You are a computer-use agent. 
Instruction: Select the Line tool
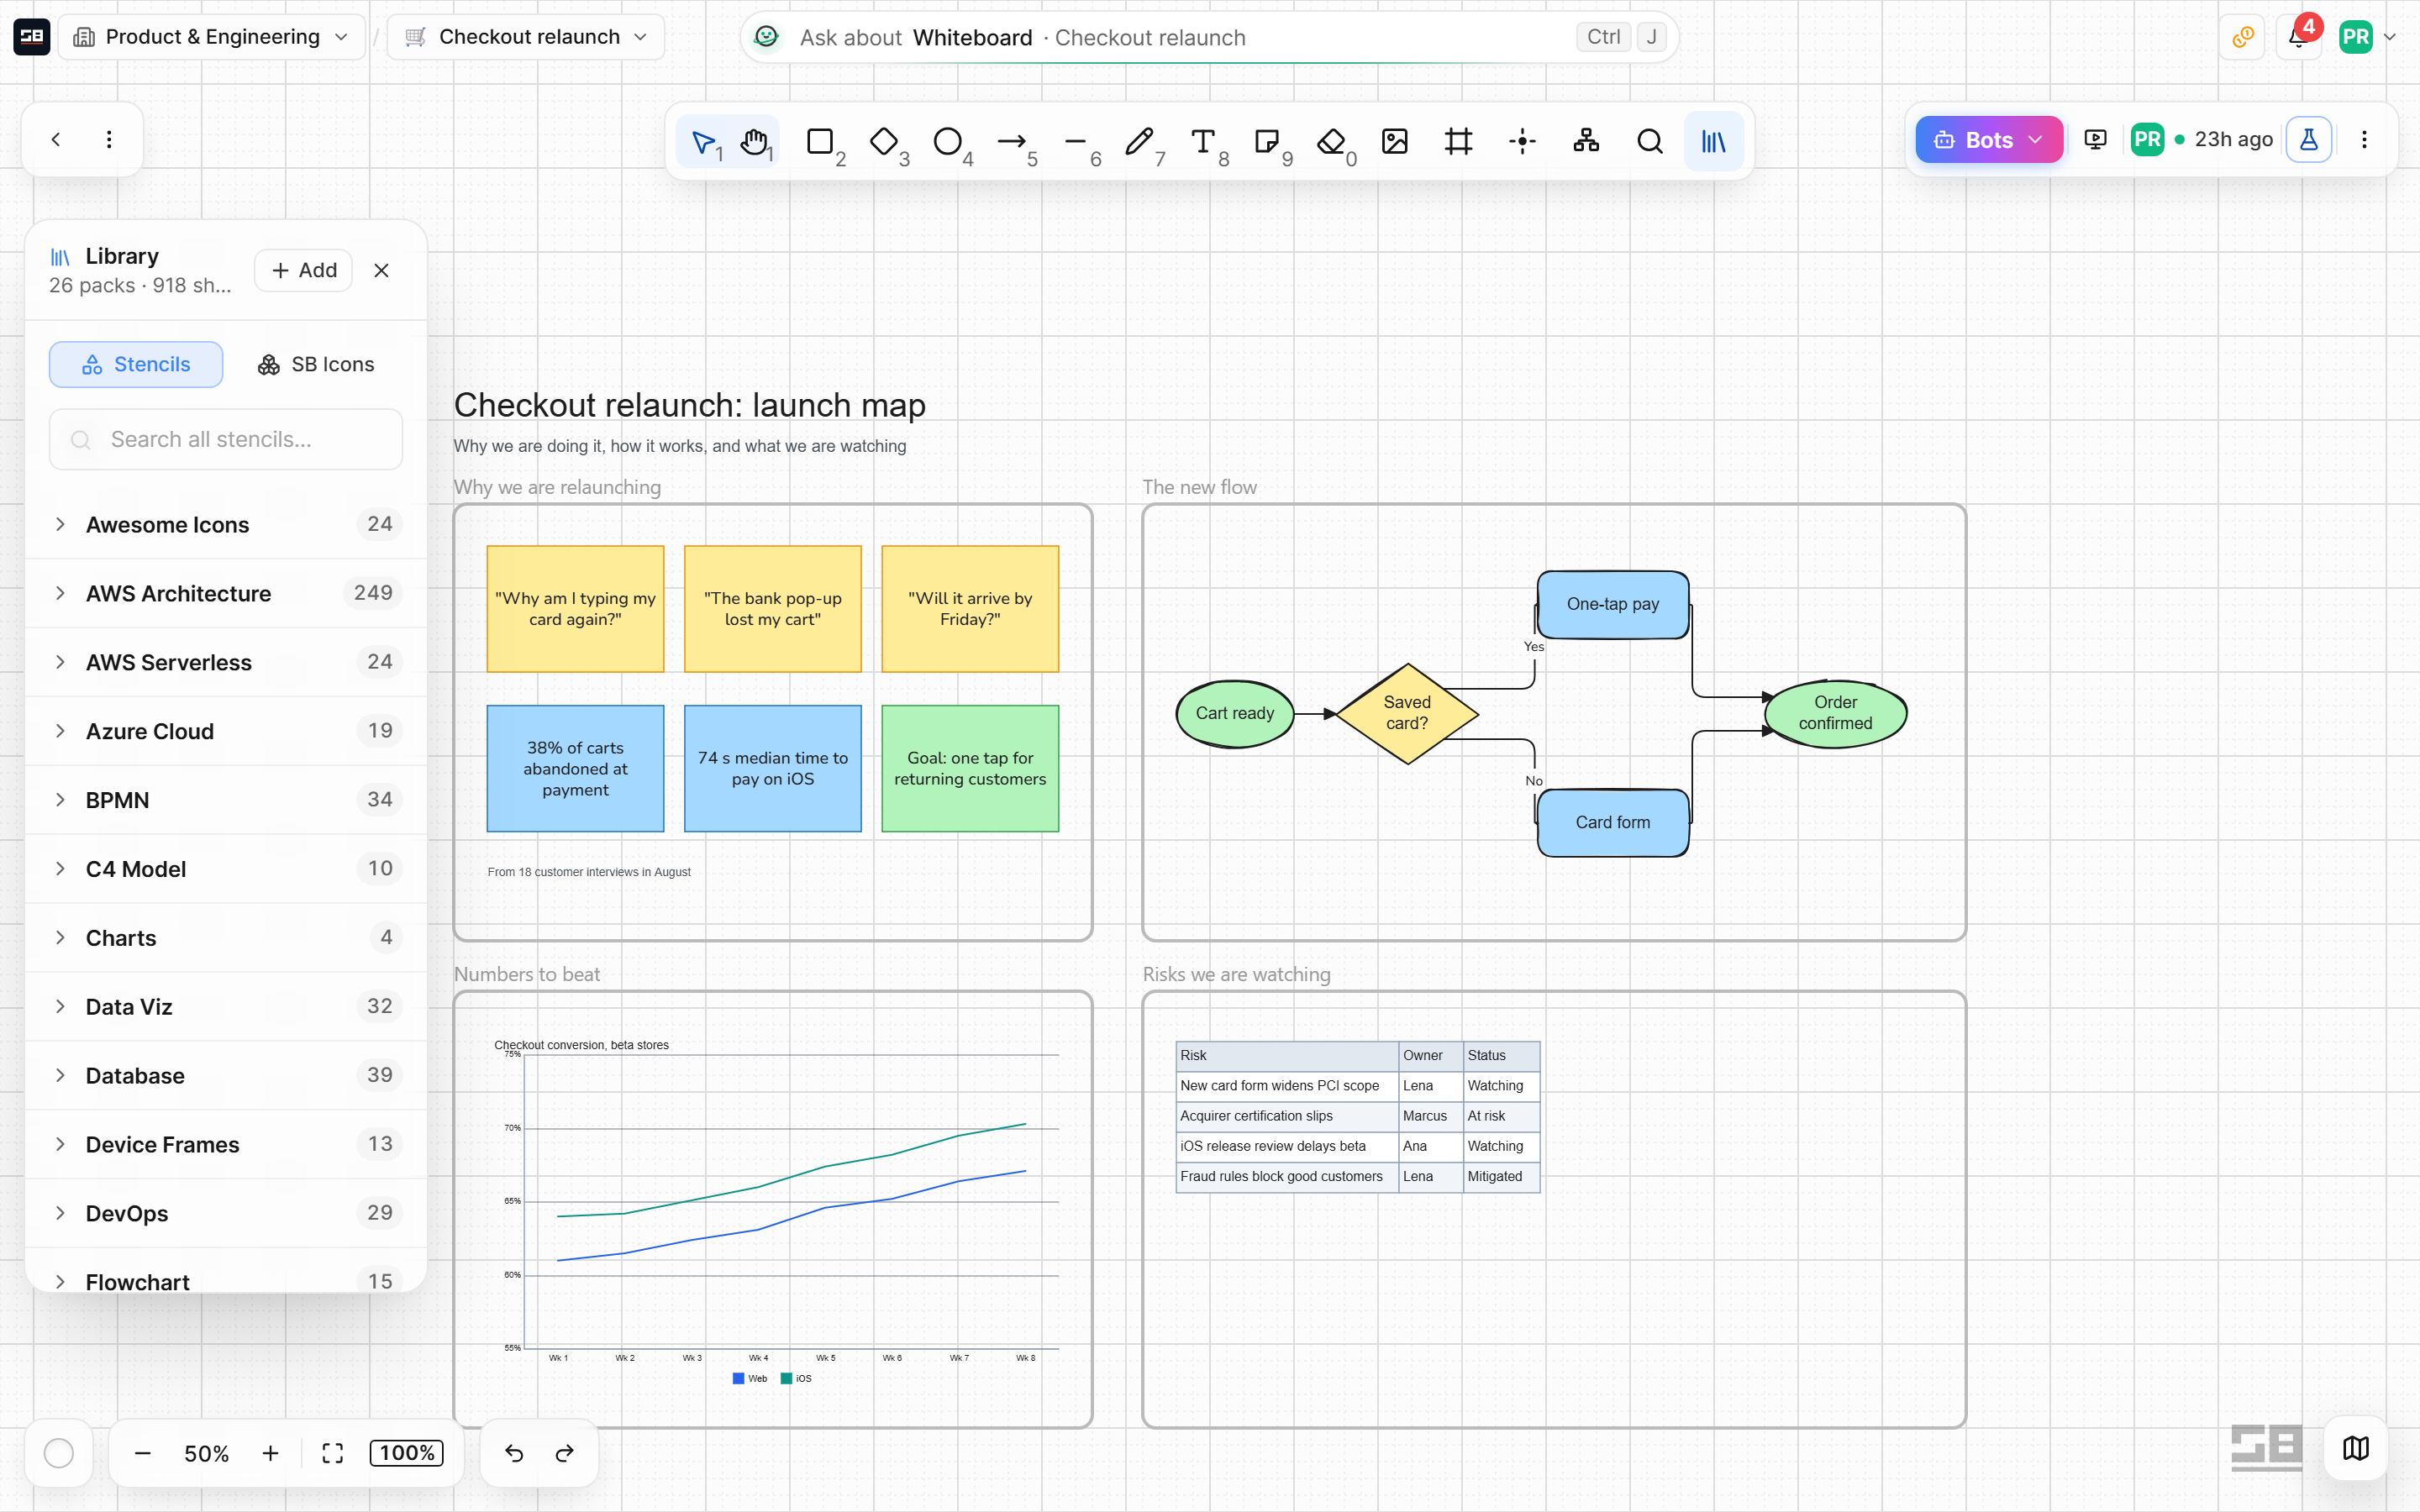[x=1076, y=142]
